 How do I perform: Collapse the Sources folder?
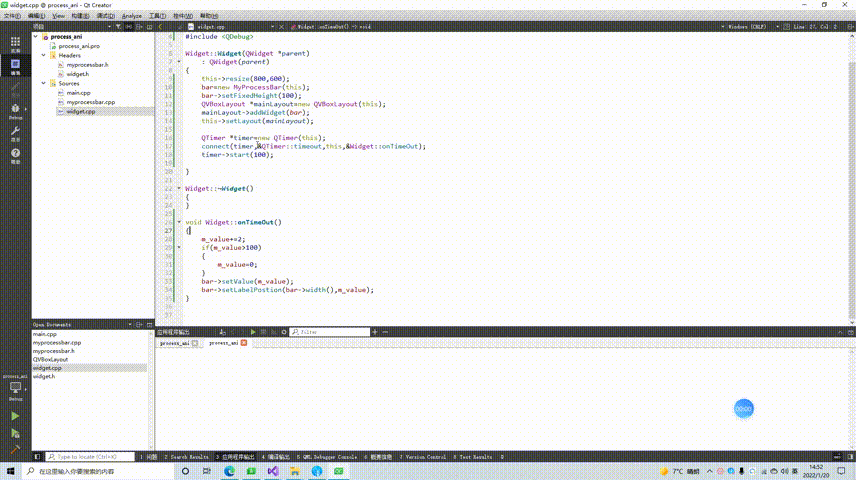coord(44,83)
